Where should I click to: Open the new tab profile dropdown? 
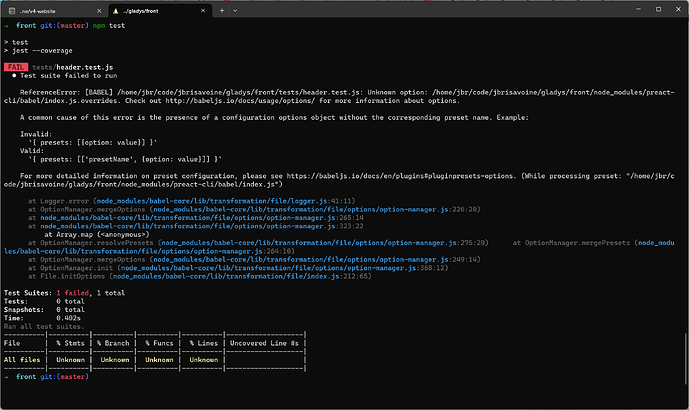235,11
